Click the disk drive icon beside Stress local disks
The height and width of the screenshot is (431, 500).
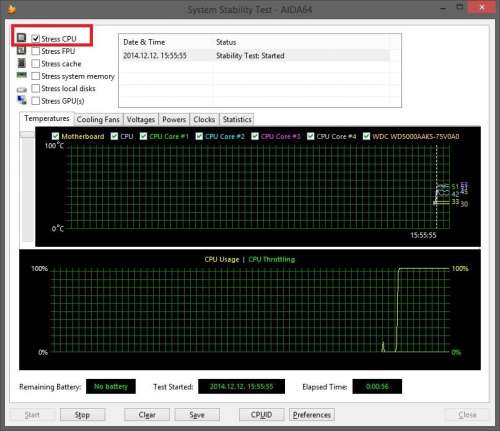[22, 89]
